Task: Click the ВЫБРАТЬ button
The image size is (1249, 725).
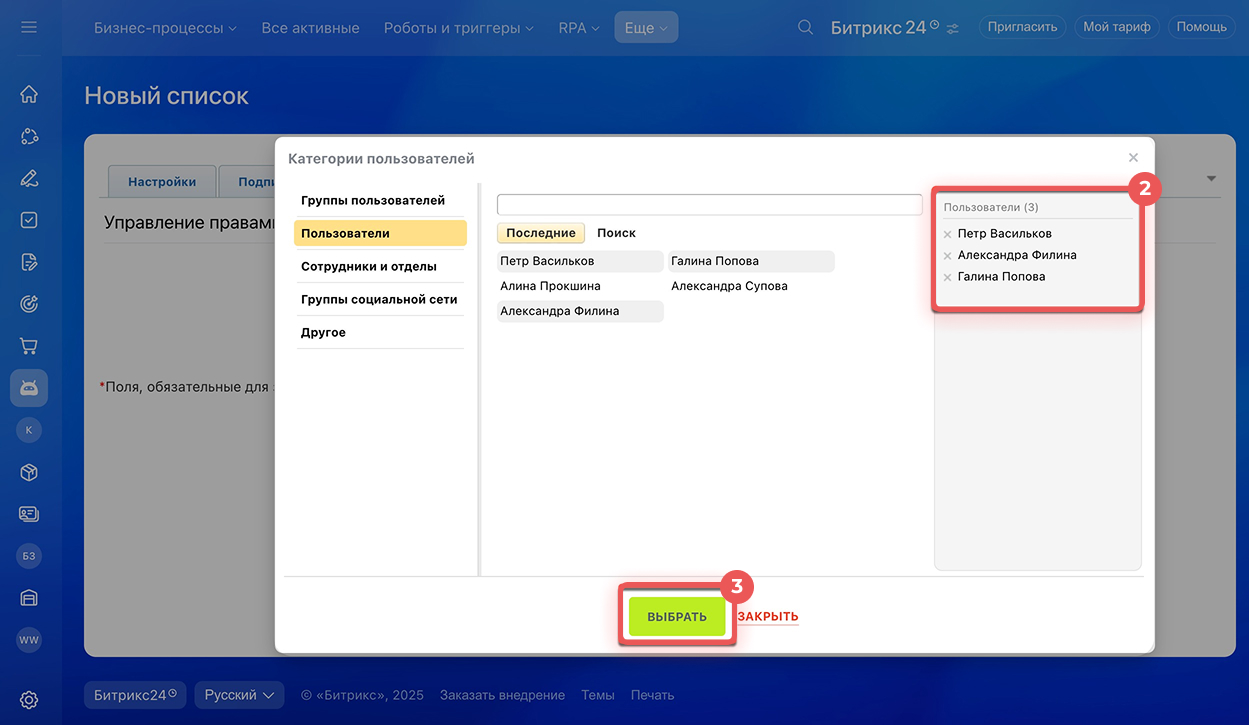Action: click(677, 617)
